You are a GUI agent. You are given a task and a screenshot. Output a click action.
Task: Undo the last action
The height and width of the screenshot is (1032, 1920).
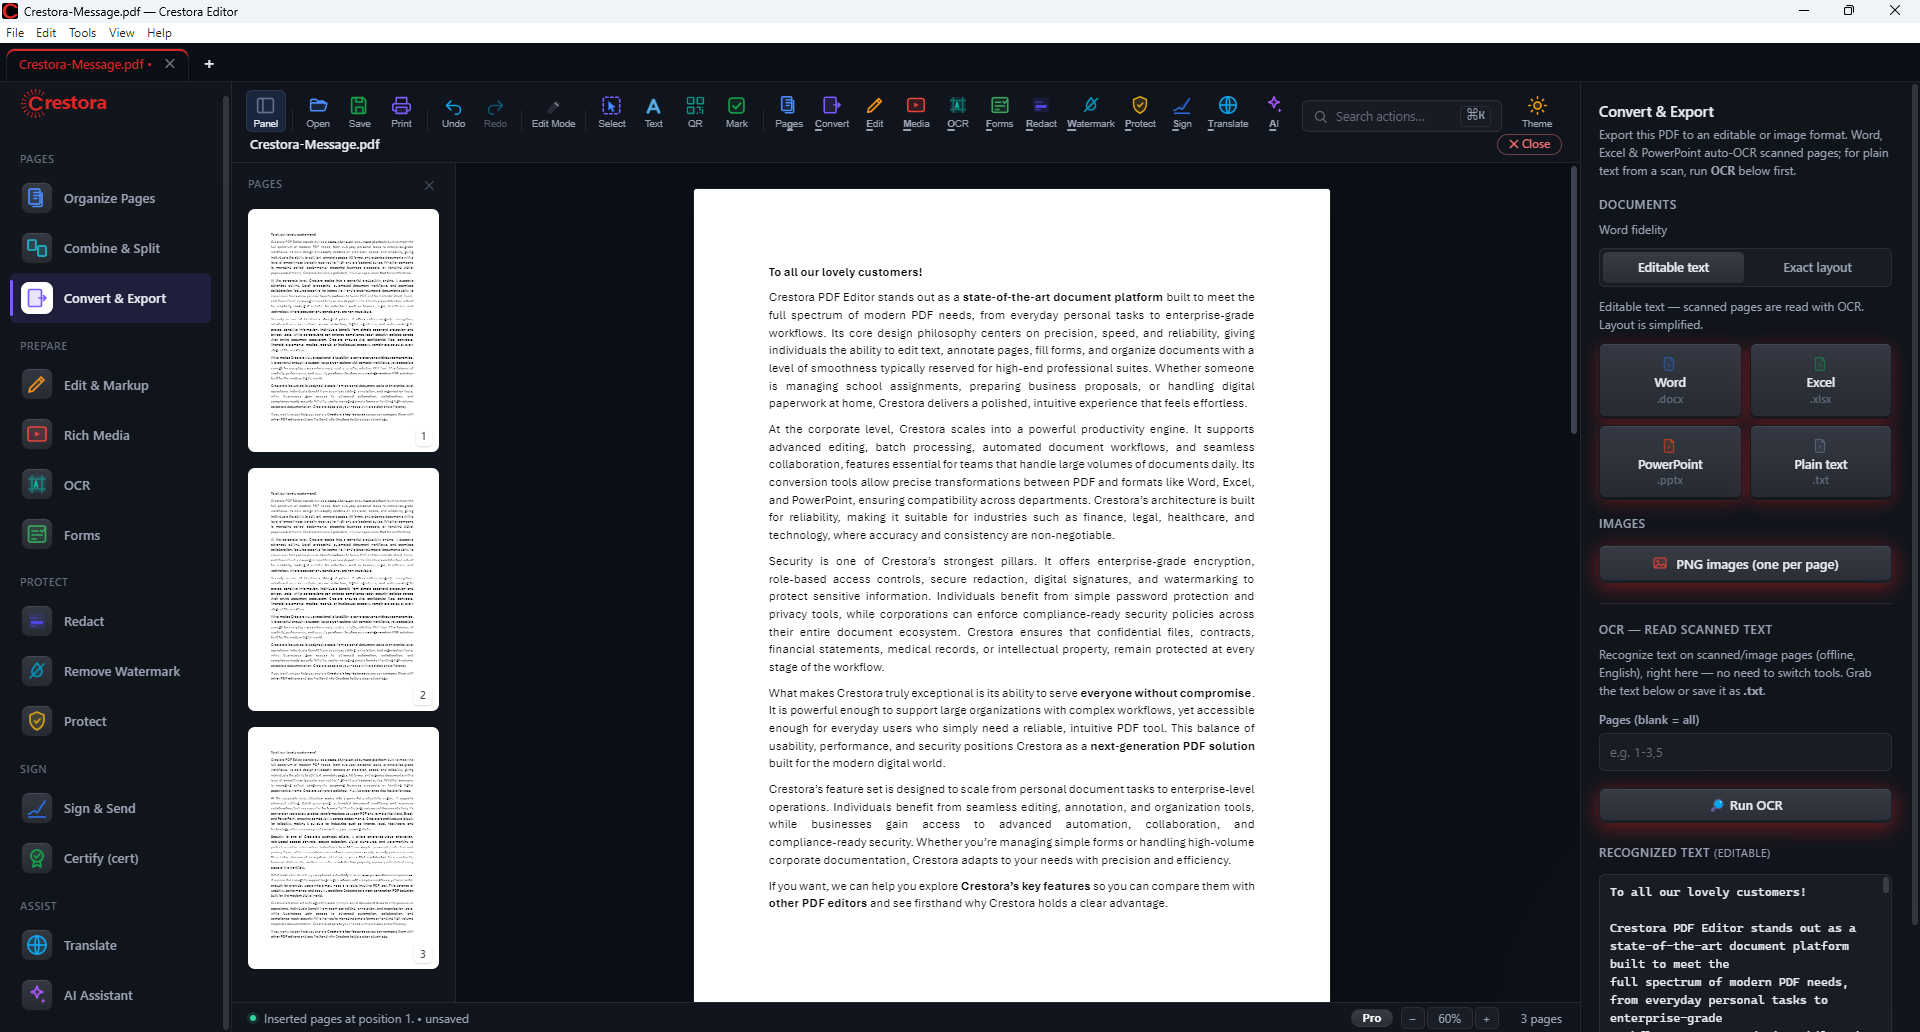coord(453,112)
